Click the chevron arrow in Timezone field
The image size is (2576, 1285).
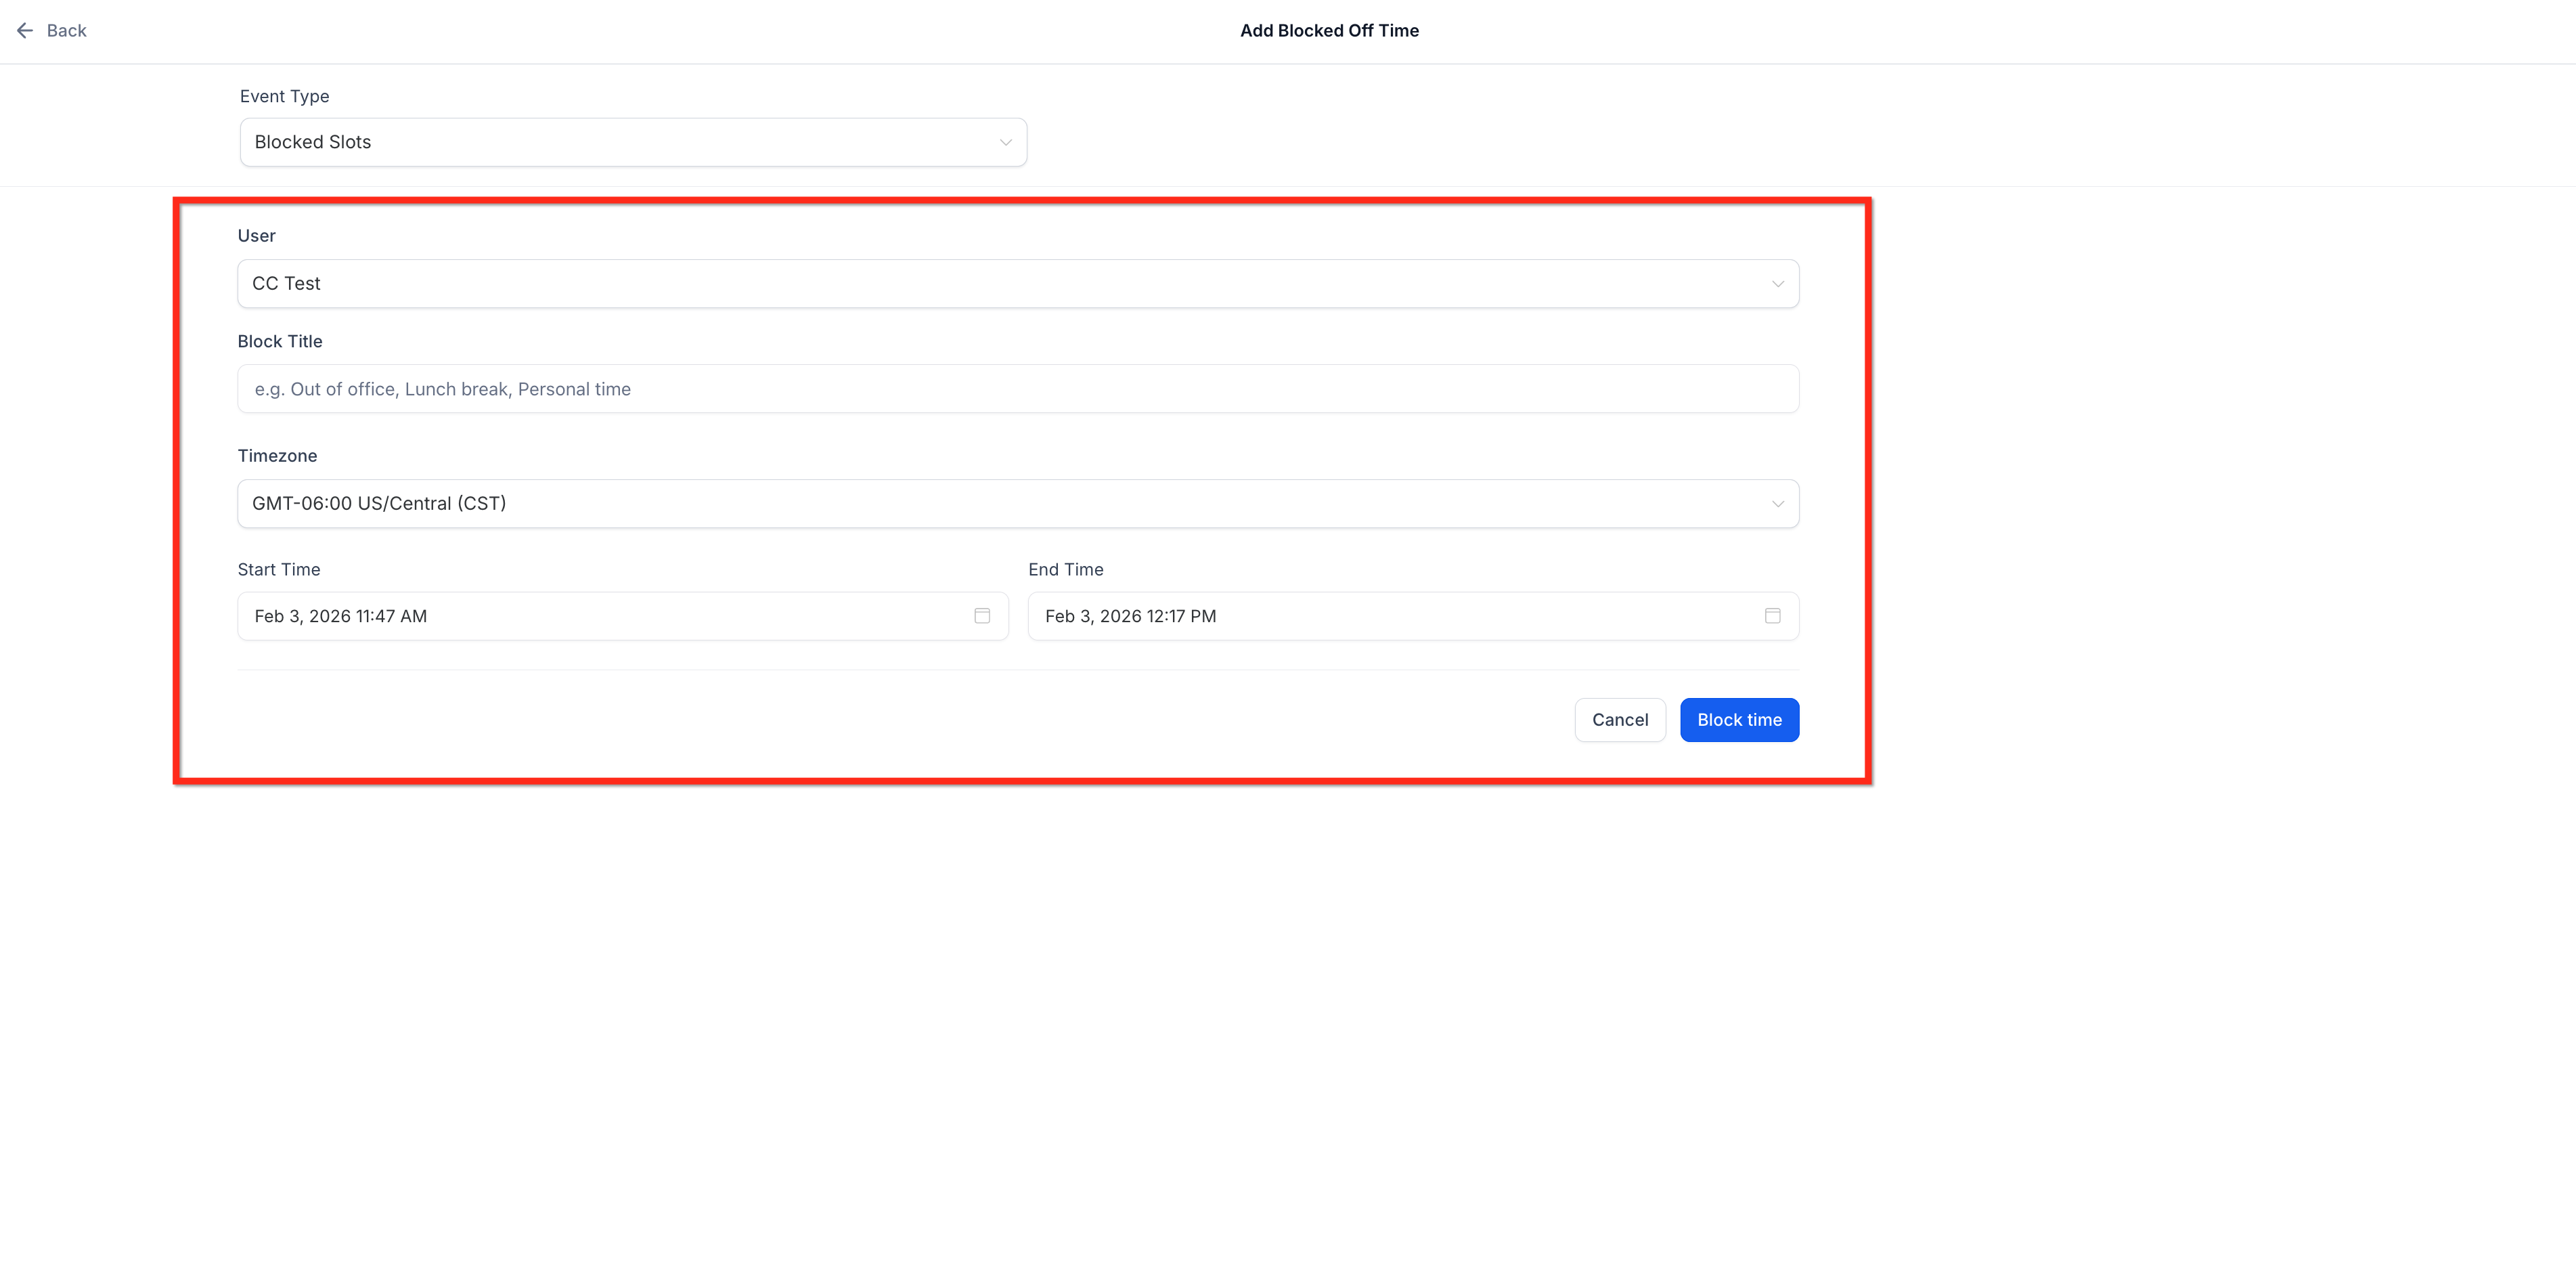(x=1777, y=504)
